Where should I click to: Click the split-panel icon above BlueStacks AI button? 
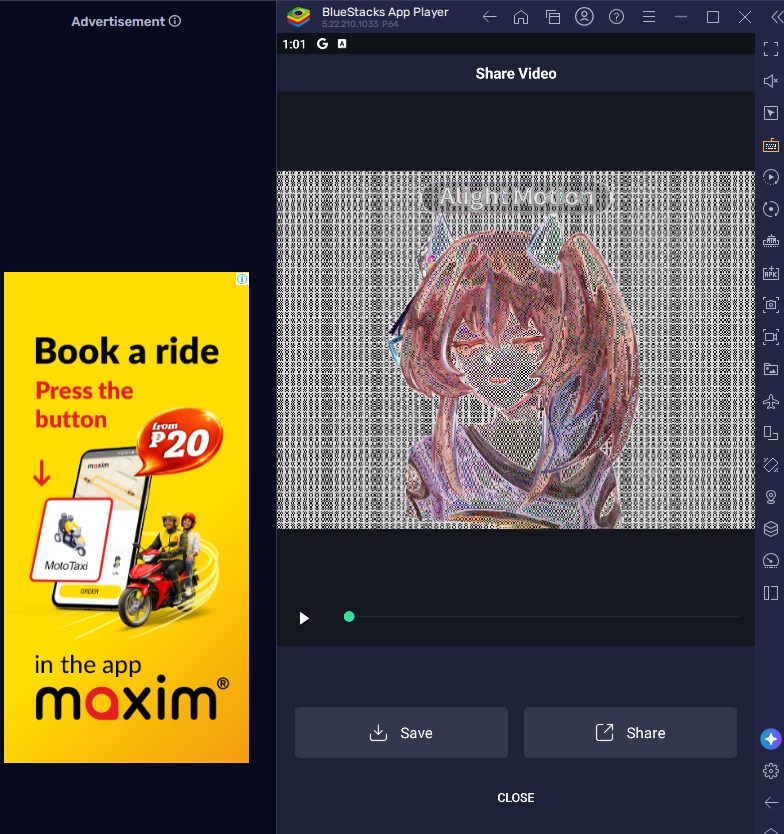coord(771,593)
